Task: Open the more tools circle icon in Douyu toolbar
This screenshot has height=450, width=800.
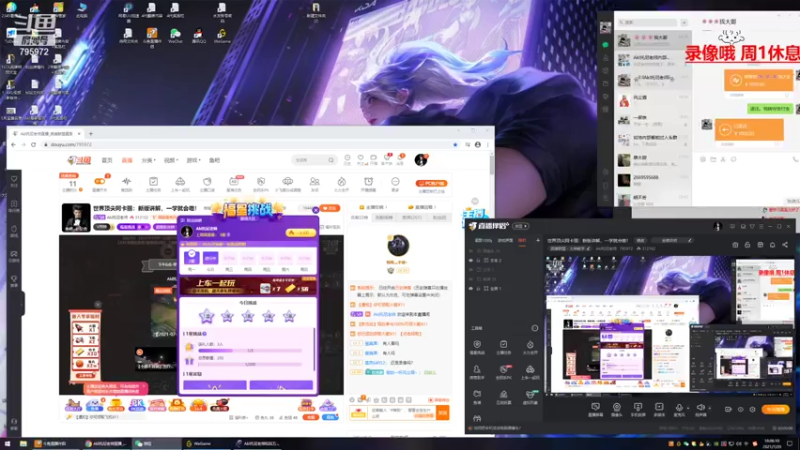Action: pyautogui.click(x=395, y=182)
